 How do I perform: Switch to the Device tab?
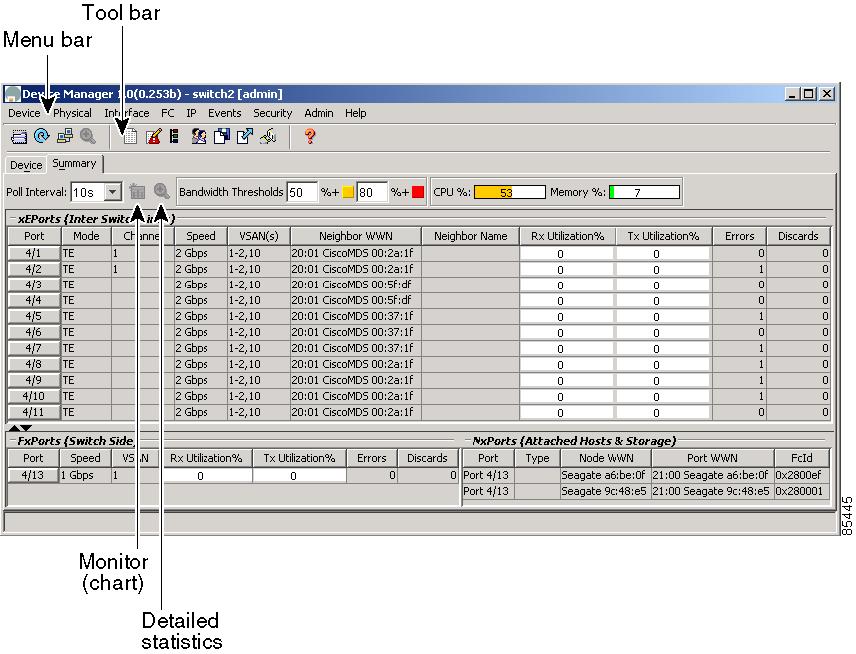coord(25,164)
